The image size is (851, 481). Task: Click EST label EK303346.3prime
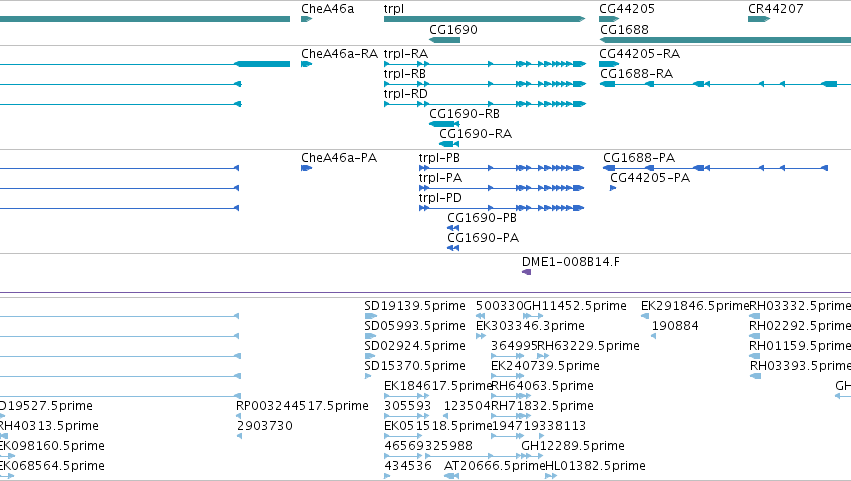pos(530,326)
